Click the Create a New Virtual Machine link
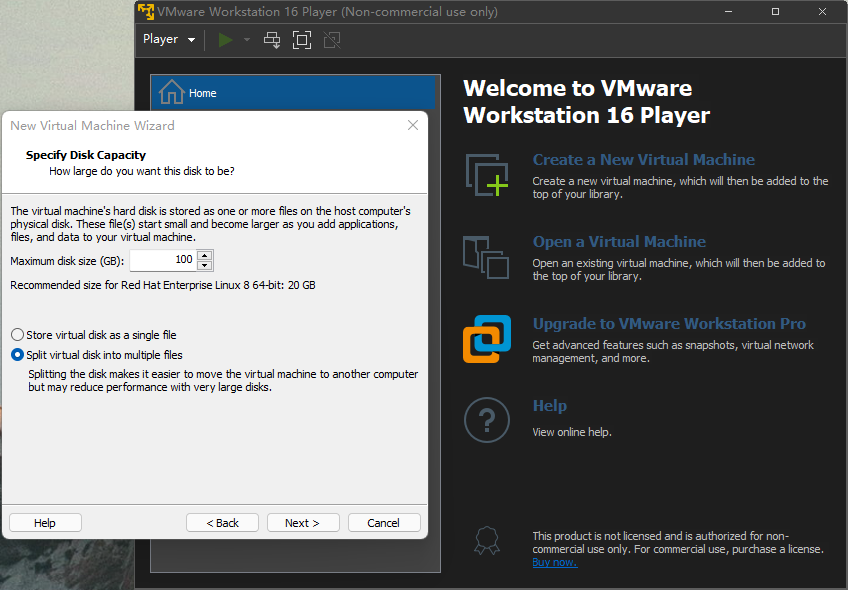848x590 pixels. (644, 160)
